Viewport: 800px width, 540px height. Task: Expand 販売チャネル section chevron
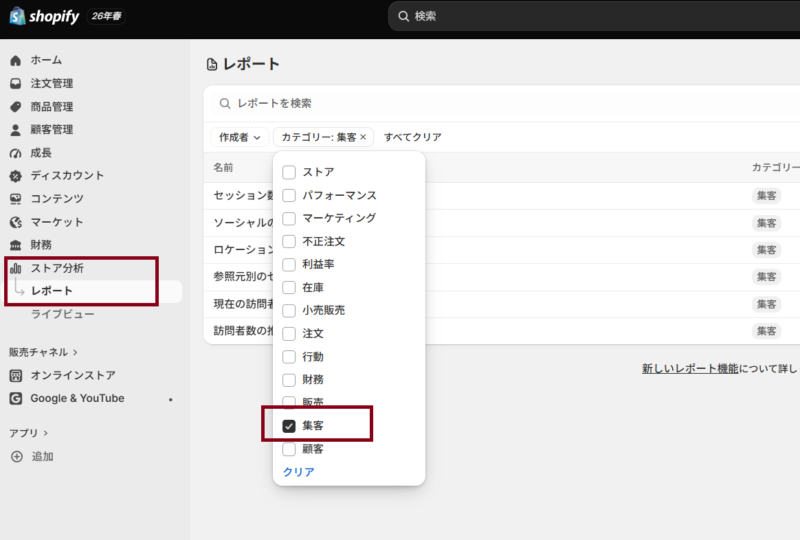click(76, 352)
